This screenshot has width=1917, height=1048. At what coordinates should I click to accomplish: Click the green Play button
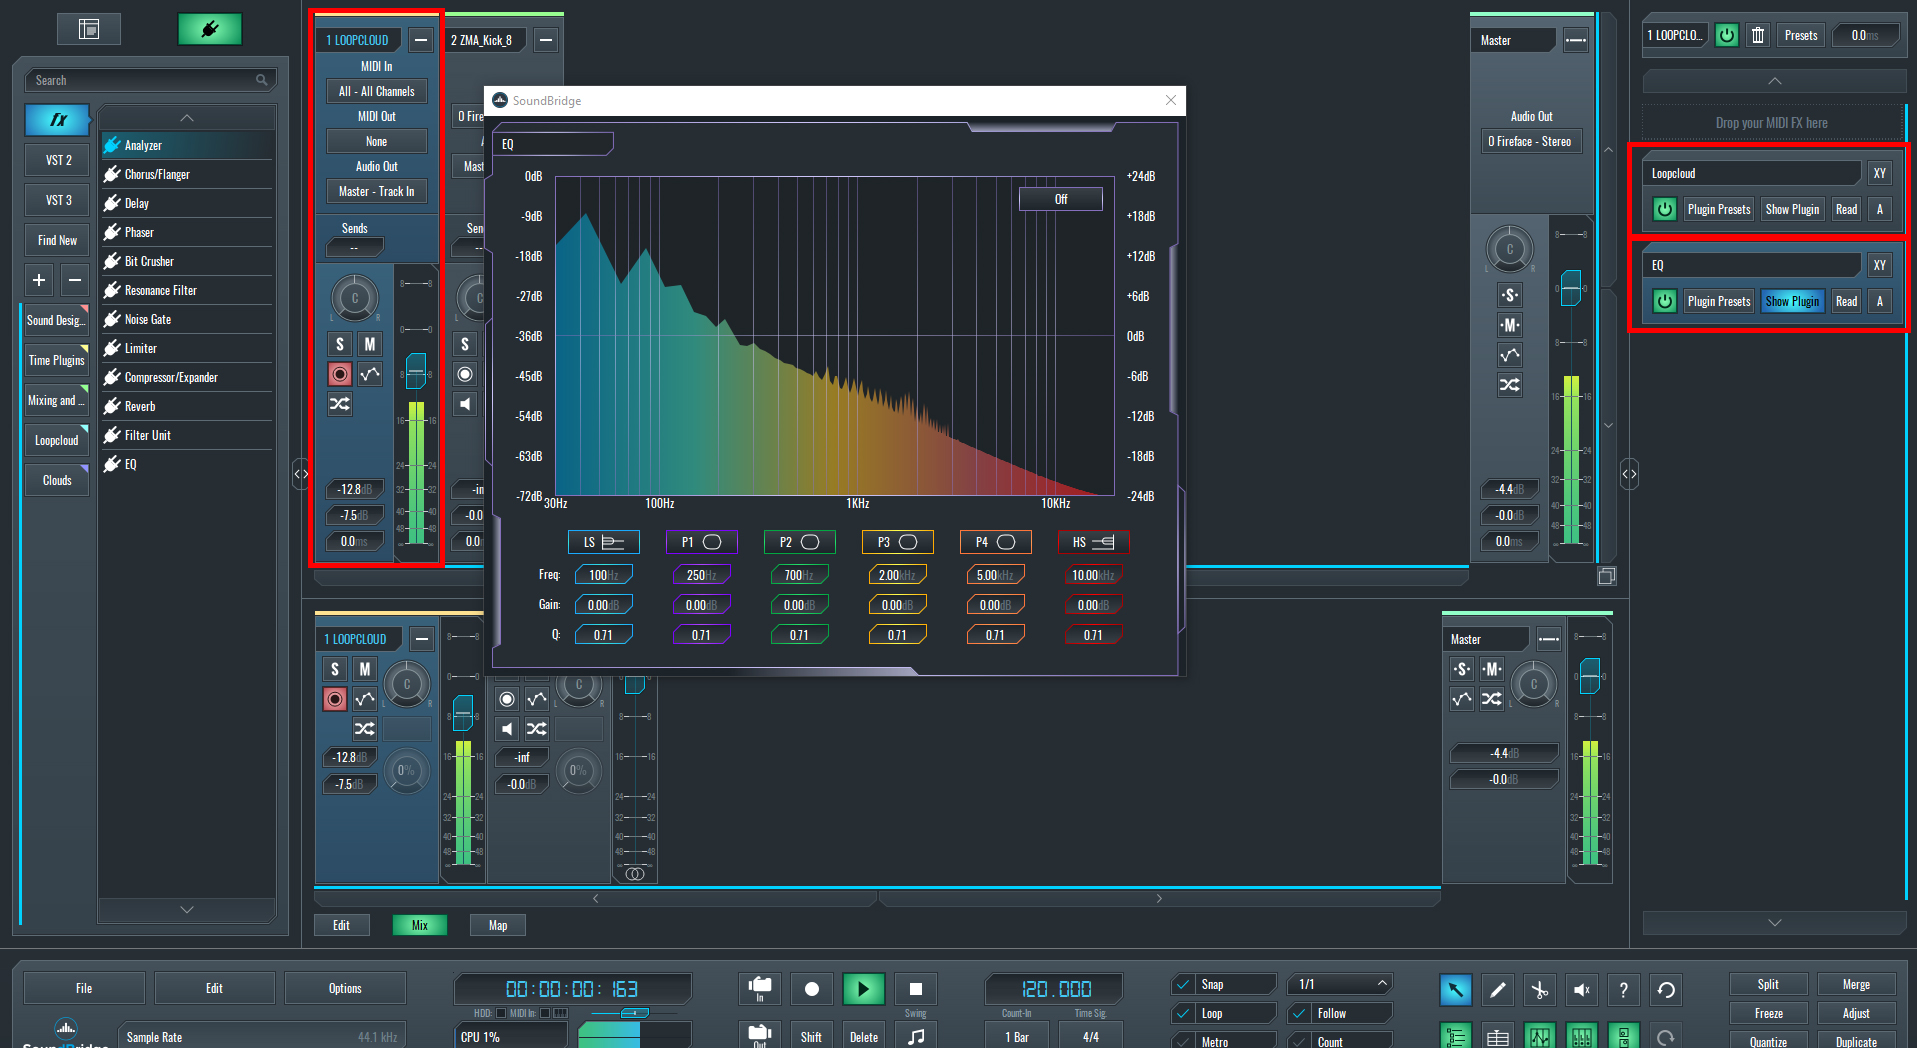point(864,989)
